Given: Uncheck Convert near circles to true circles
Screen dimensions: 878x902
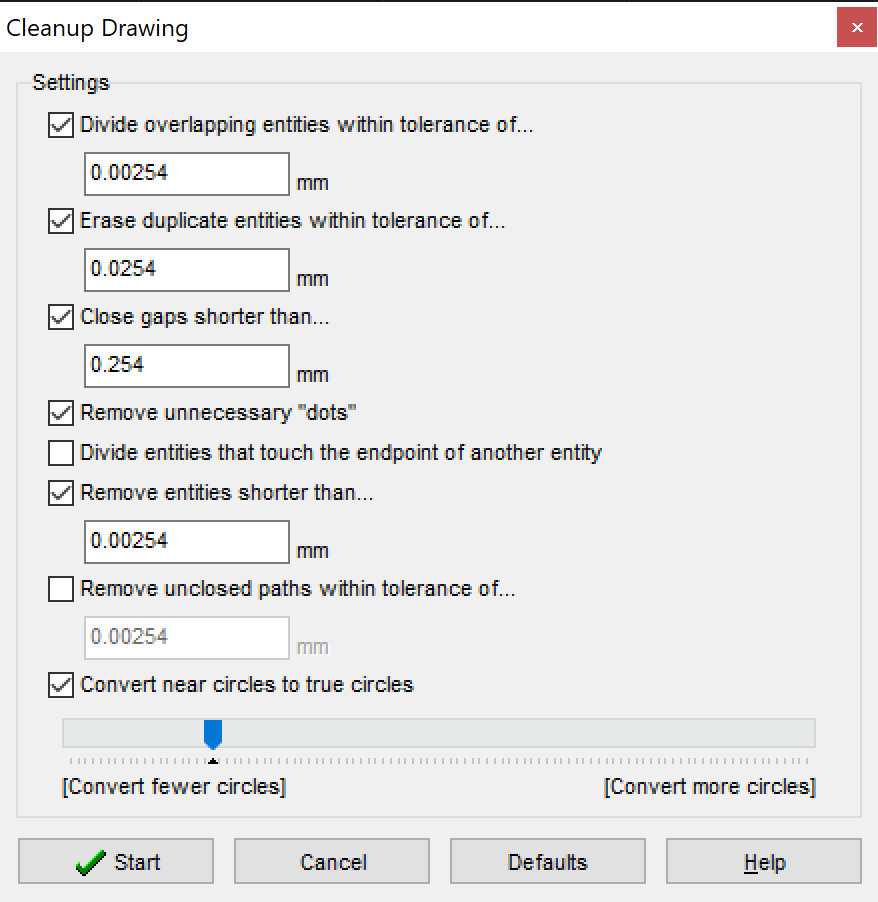Looking at the screenshot, I should point(61,685).
